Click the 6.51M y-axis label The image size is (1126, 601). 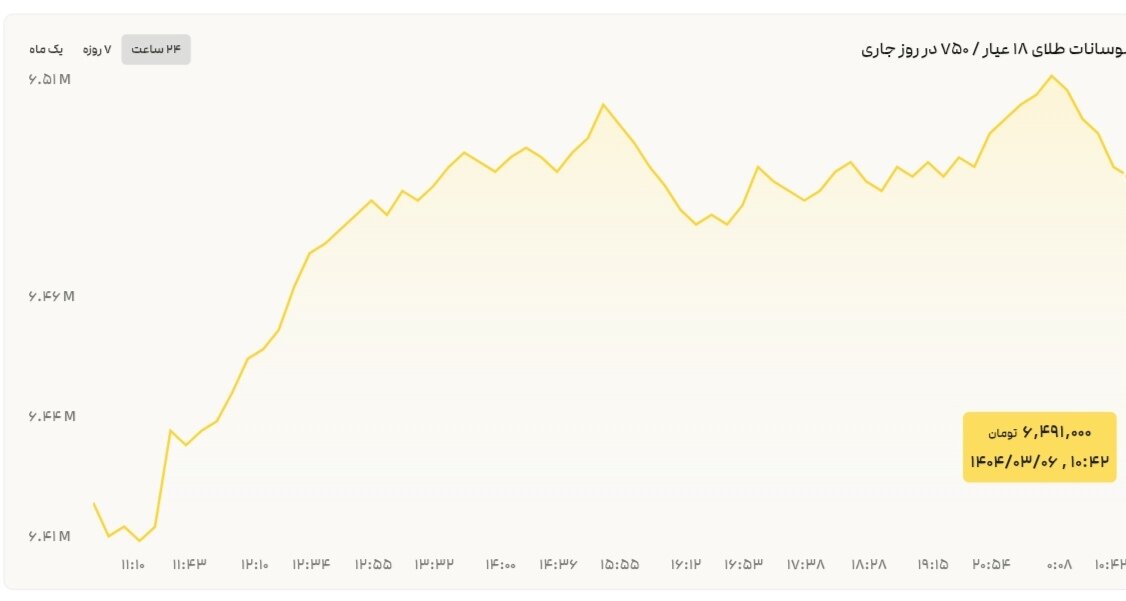click(x=50, y=79)
